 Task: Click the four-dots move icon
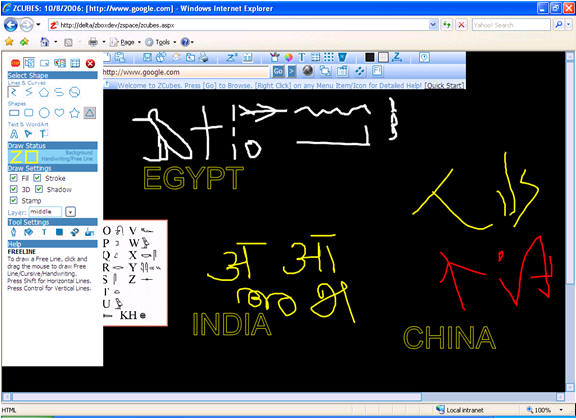coord(360,71)
